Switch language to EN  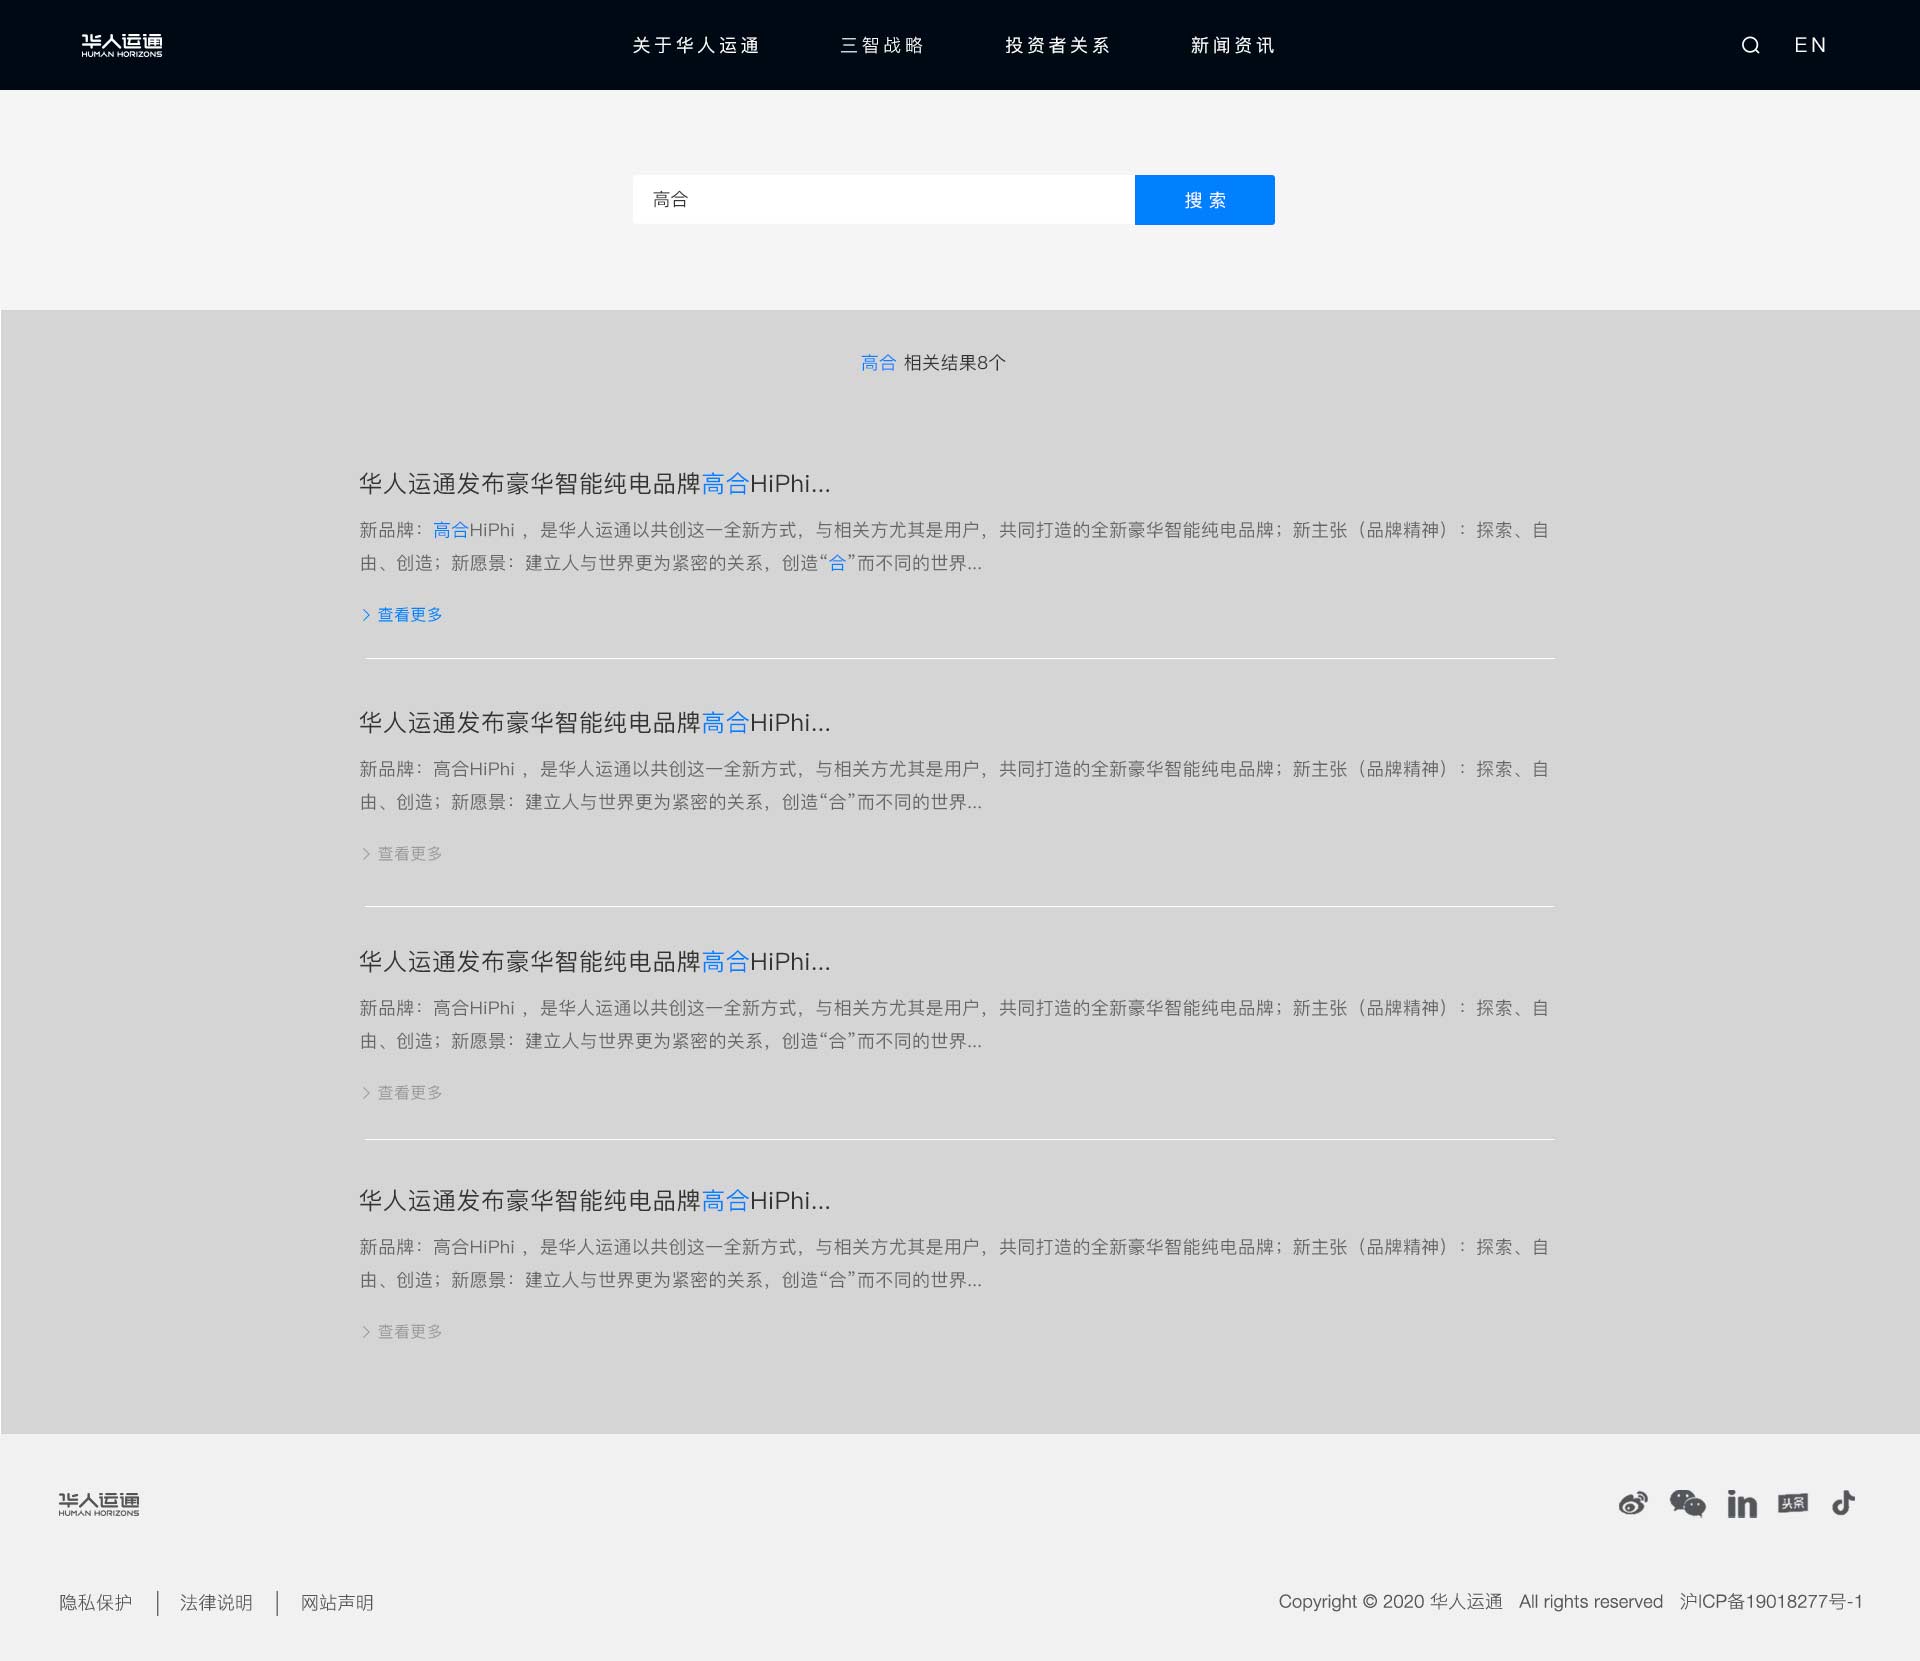point(1810,45)
